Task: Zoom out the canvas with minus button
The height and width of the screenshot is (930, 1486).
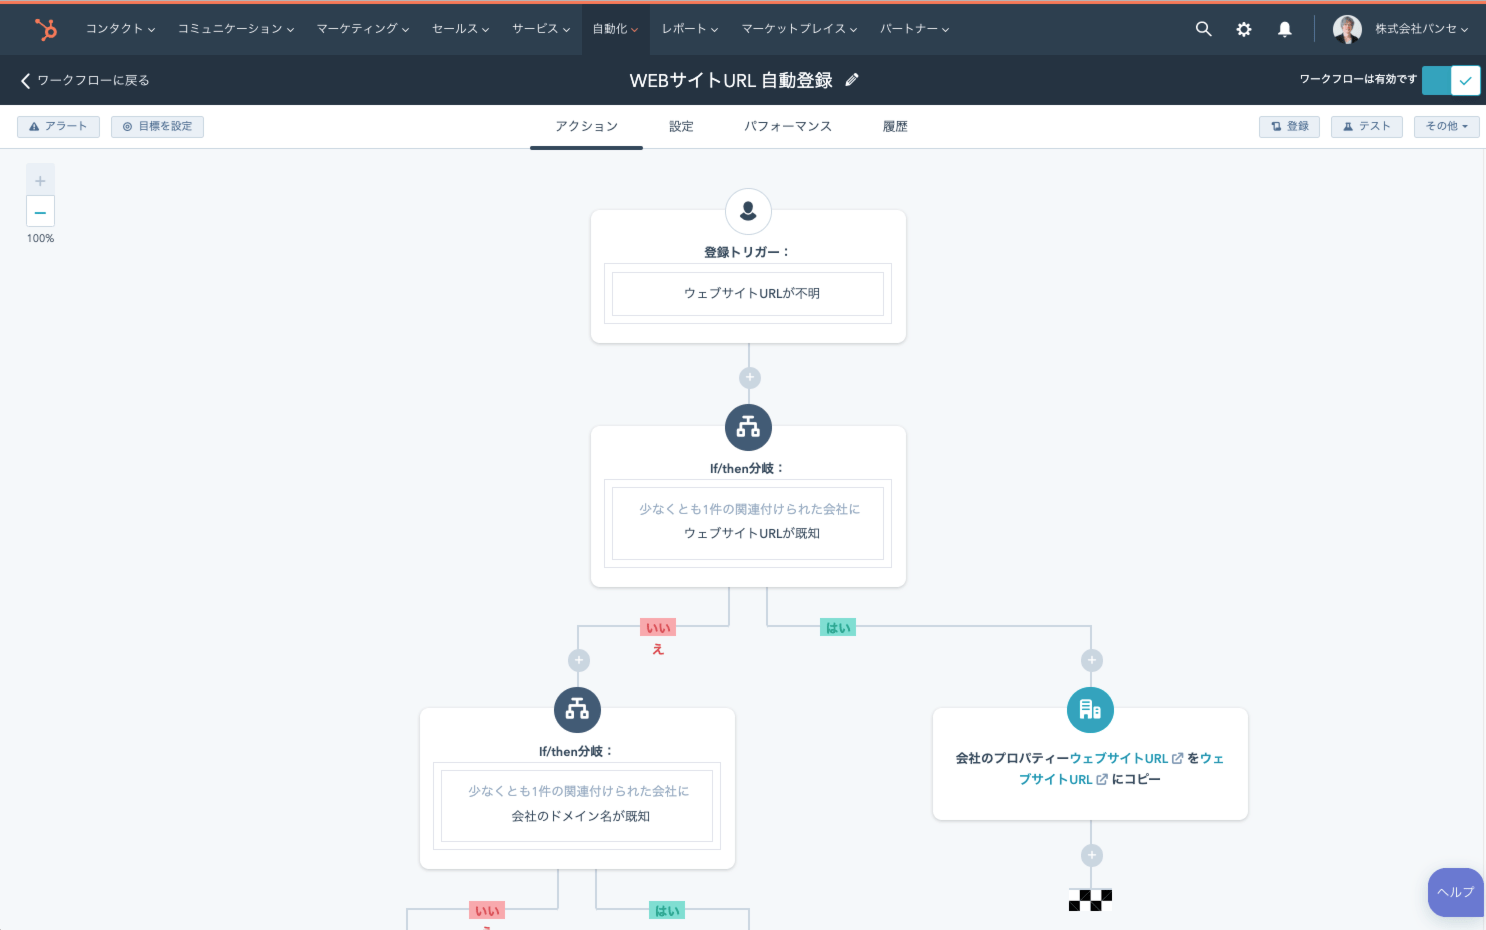Action: coord(40,212)
